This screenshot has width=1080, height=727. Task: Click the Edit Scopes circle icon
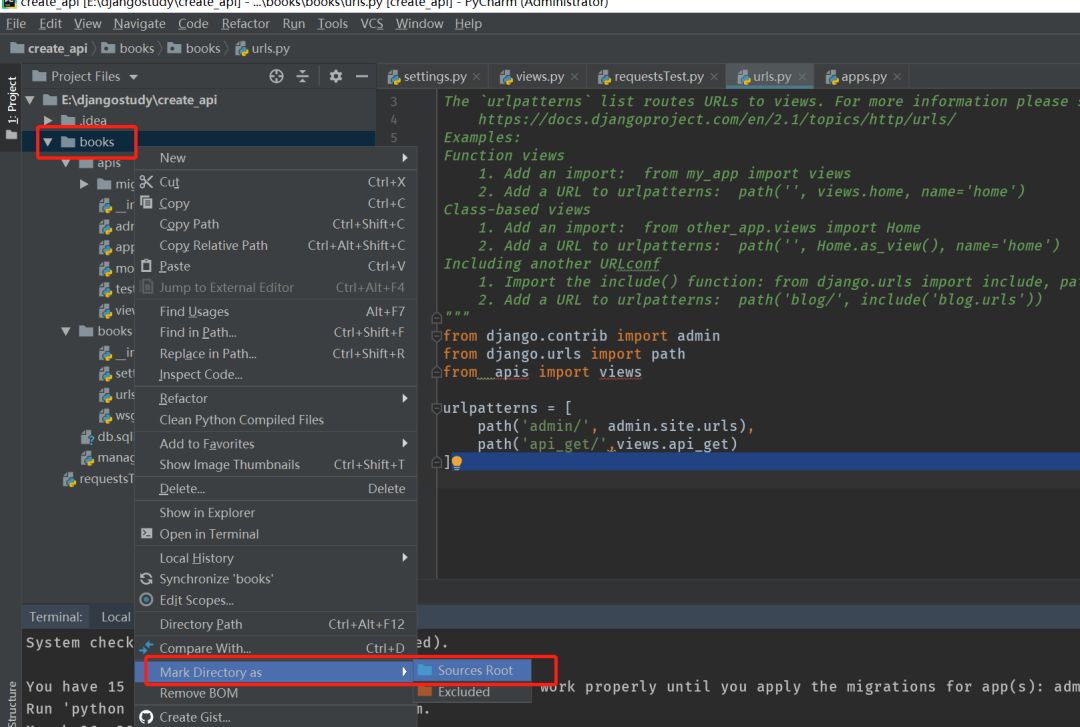pos(146,600)
